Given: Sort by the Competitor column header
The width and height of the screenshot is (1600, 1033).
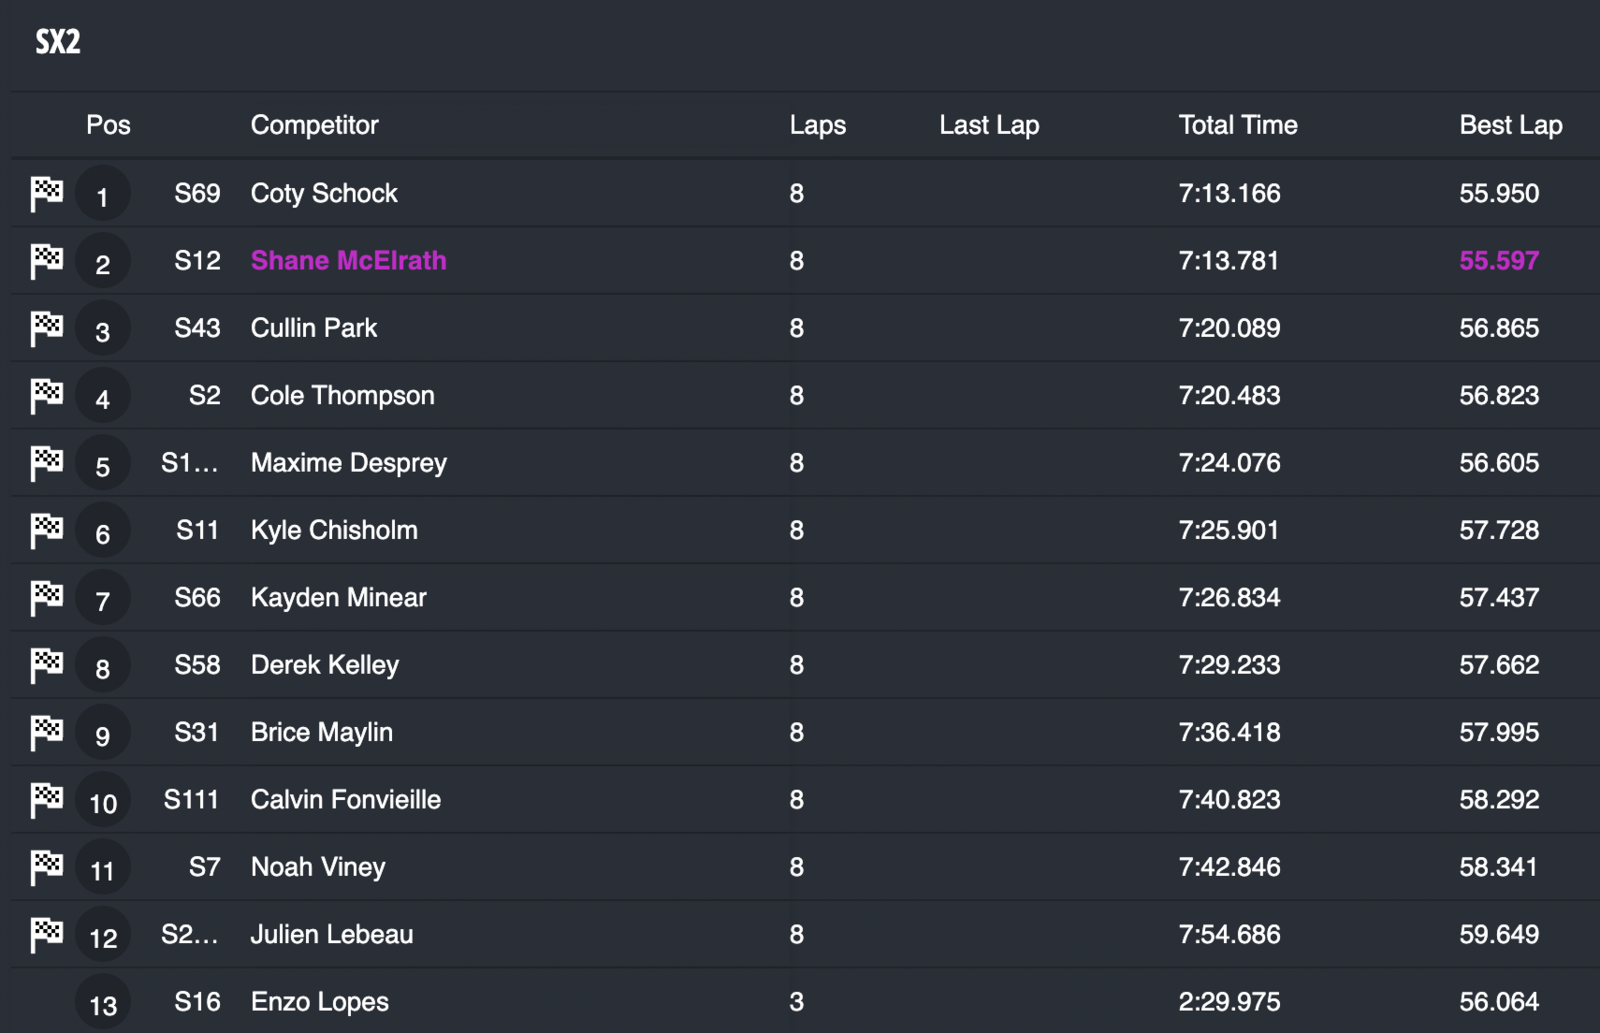Looking at the screenshot, I should 314,125.
